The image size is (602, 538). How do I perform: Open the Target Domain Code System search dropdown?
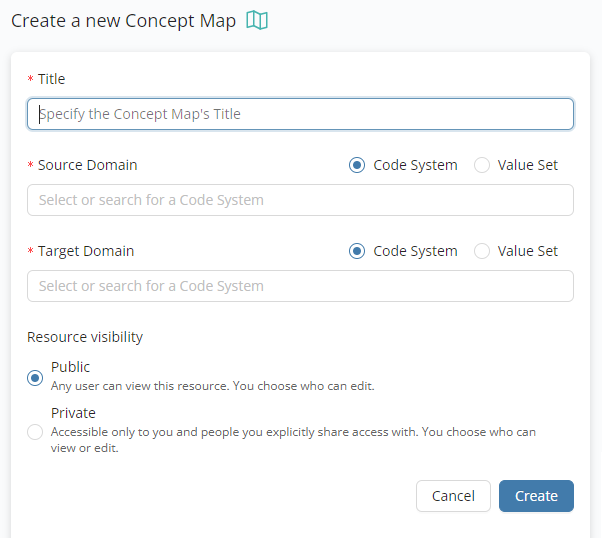click(300, 286)
